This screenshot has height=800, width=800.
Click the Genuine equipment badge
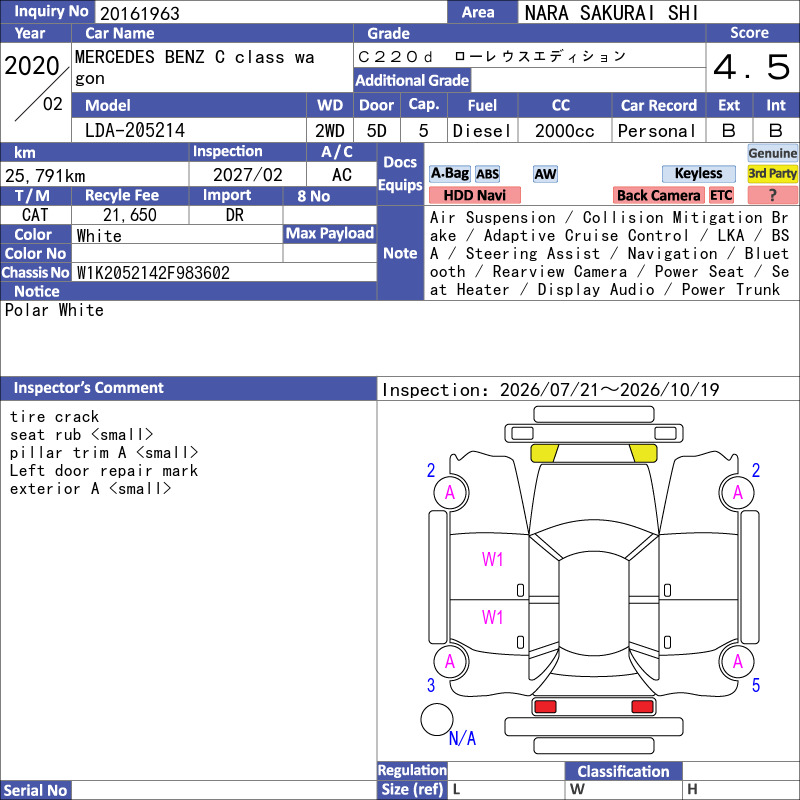tap(772, 153)
